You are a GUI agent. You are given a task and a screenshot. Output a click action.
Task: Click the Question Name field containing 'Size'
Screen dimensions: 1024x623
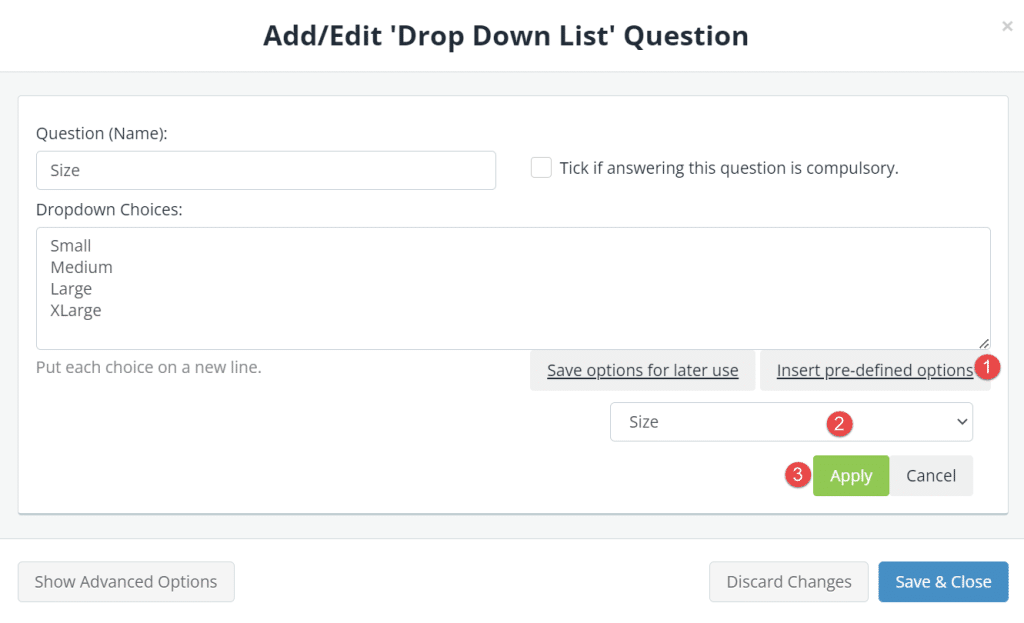[x=265, y=170]
